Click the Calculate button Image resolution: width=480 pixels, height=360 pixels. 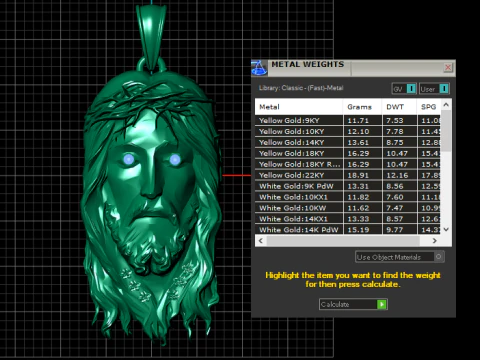coord(353,304)
